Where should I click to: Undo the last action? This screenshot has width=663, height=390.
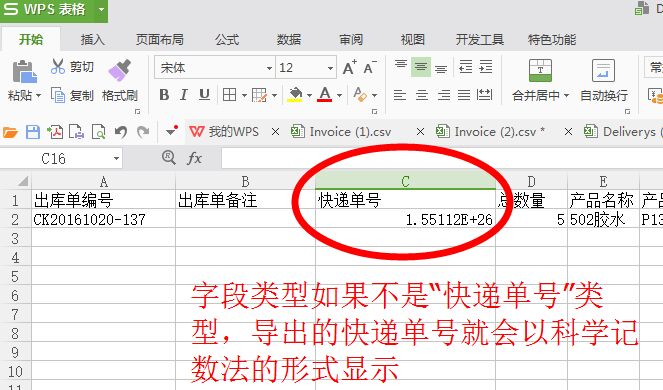pyautogui.click(x=121, y=132)
